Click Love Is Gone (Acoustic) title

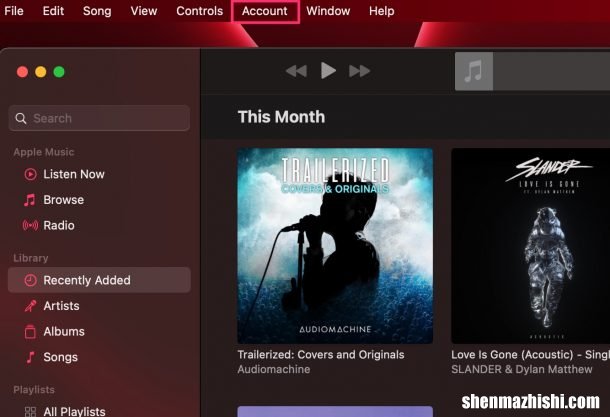point(530,355)
